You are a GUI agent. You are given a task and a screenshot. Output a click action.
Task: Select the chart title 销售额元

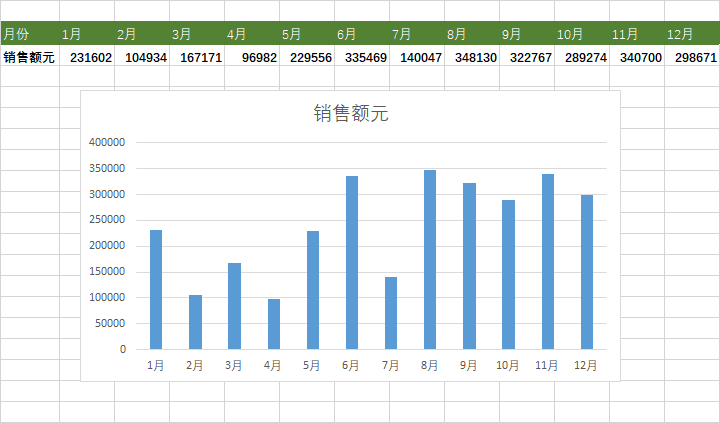[351, 113]
